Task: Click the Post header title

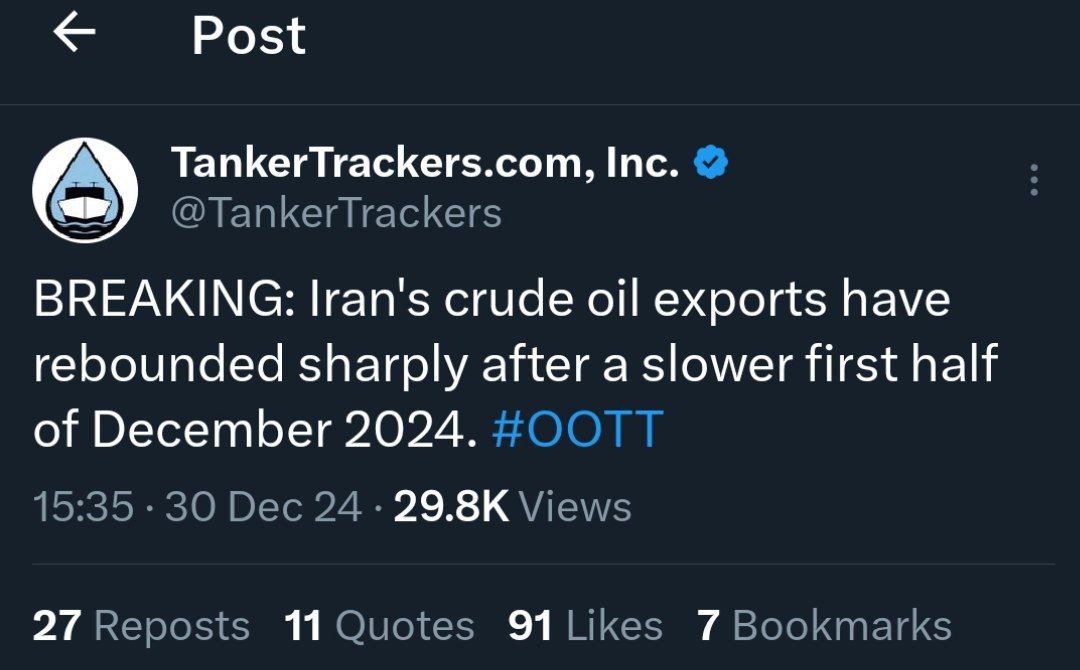Action: (248, 36)
